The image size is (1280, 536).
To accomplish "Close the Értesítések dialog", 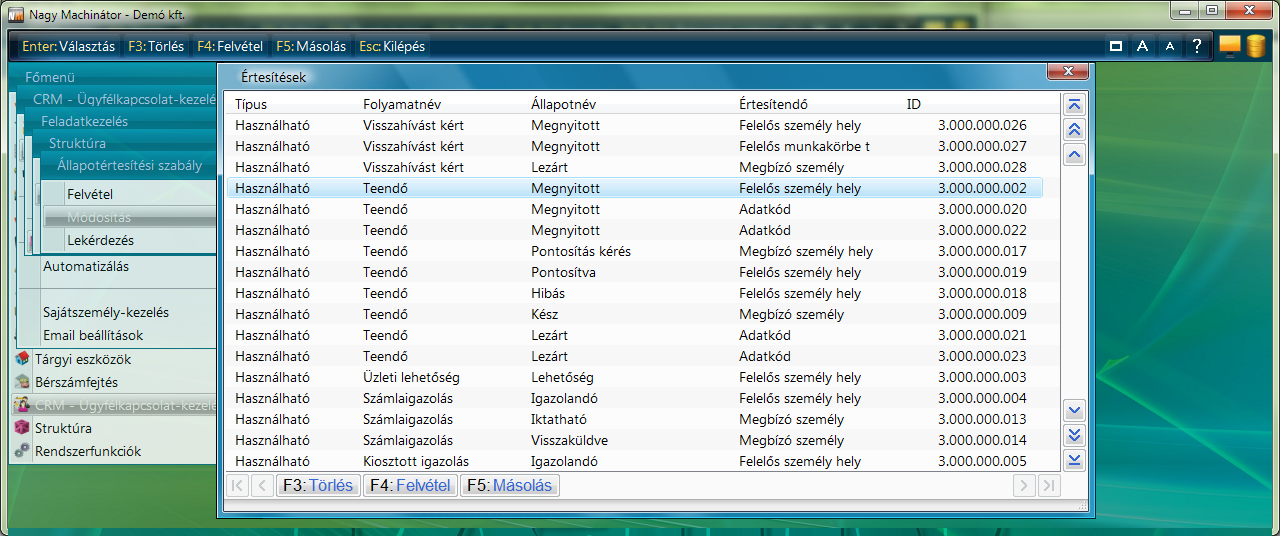I will coord(1067,71).
